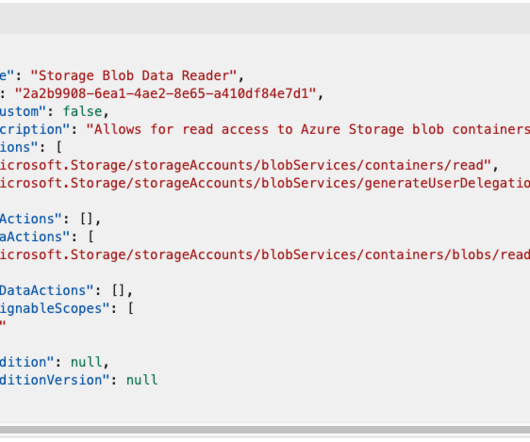Click the word "Azure Storage" in description

coord(352,129)
